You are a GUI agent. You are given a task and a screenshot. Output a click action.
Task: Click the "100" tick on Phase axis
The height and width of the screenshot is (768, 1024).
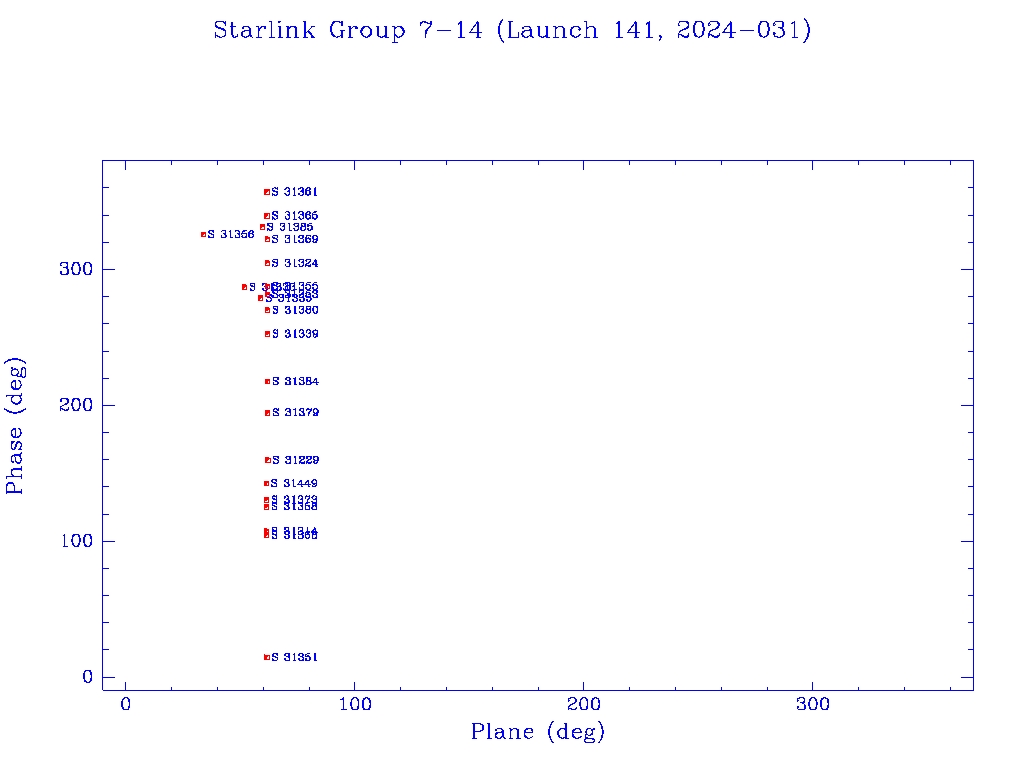pyautogui.click(x=76, y=541)
